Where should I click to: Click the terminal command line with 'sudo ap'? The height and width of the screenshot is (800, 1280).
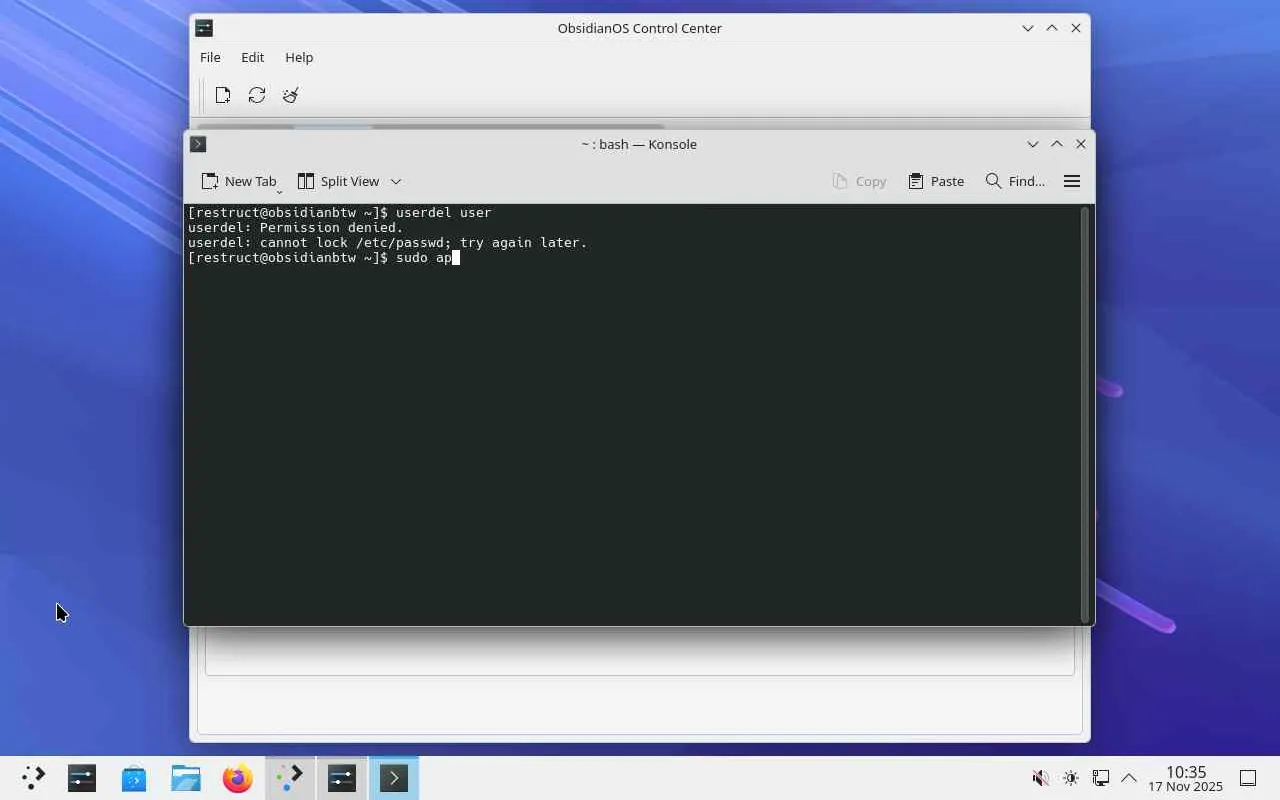point(323,258)
